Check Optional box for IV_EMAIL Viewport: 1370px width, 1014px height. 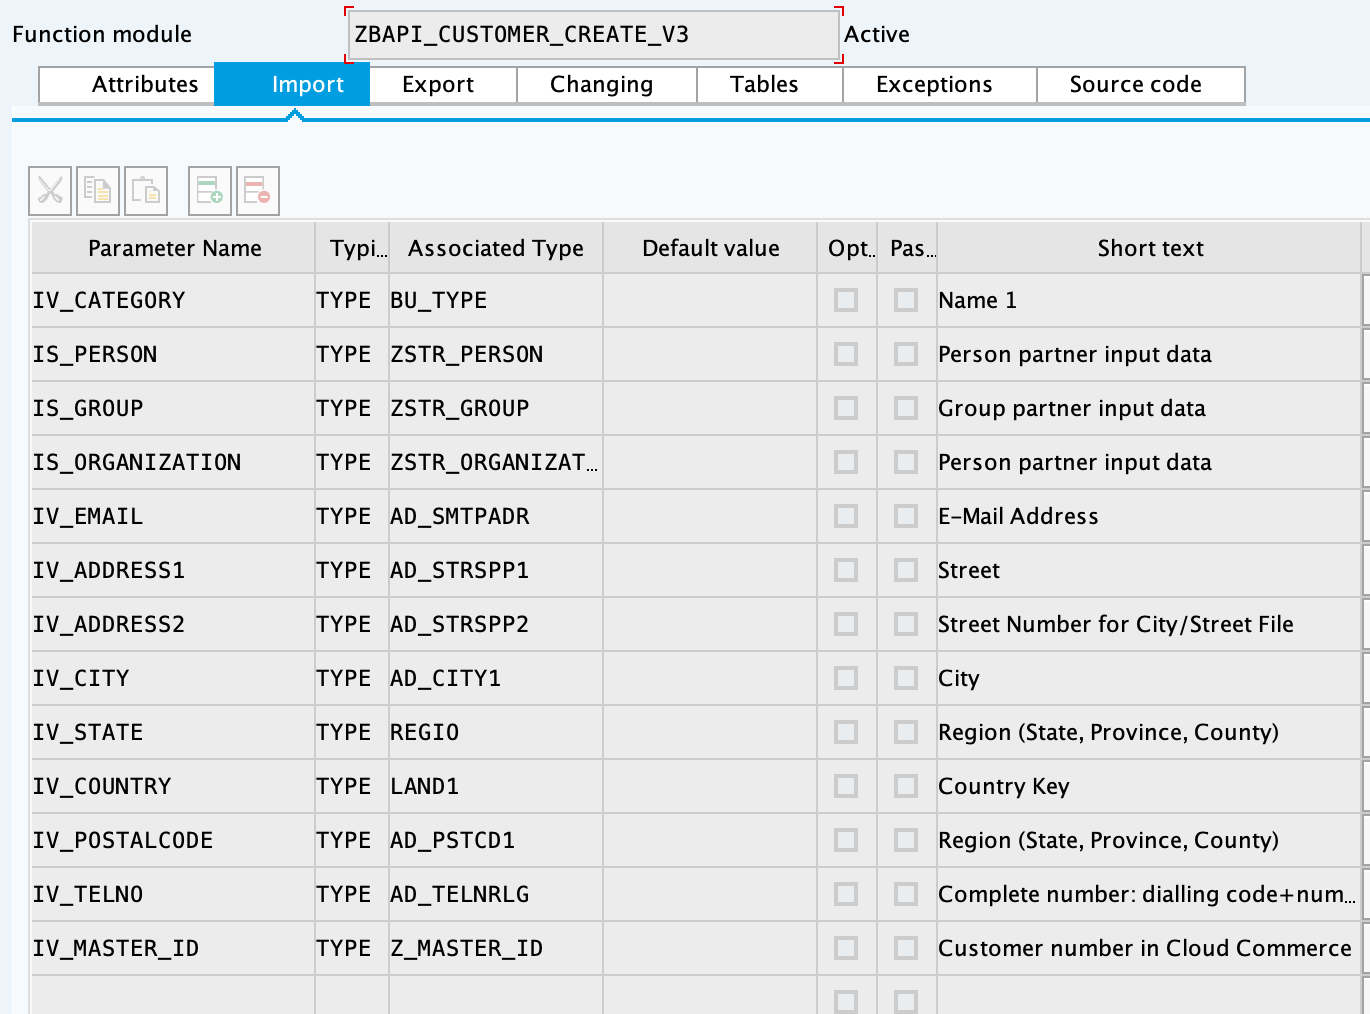pos(846,516)
